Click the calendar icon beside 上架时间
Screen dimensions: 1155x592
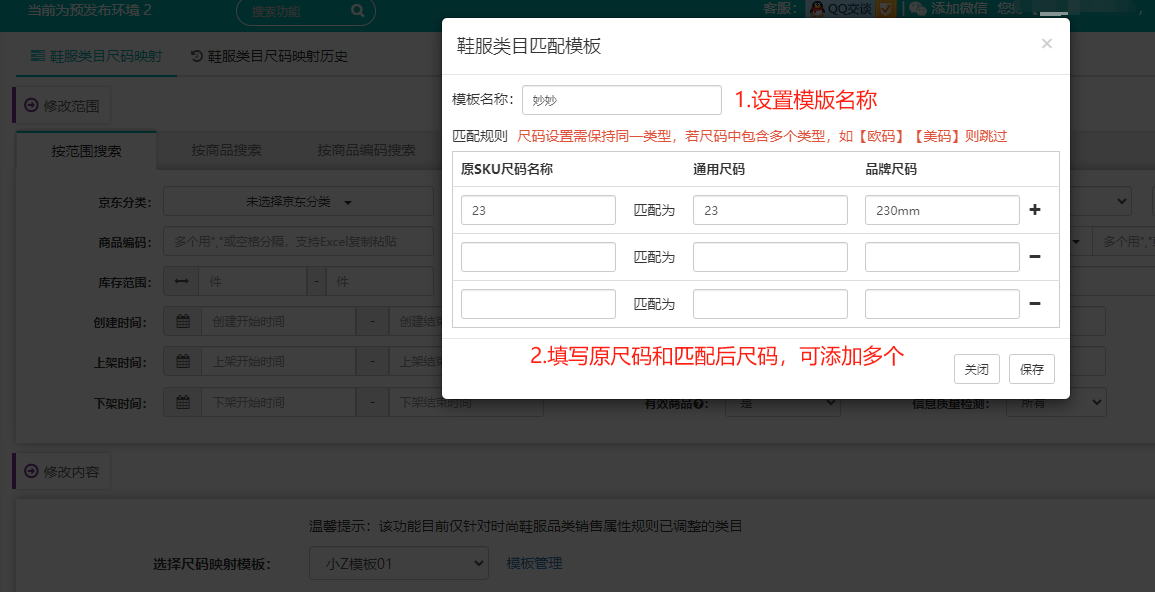[x=183, y=362]
